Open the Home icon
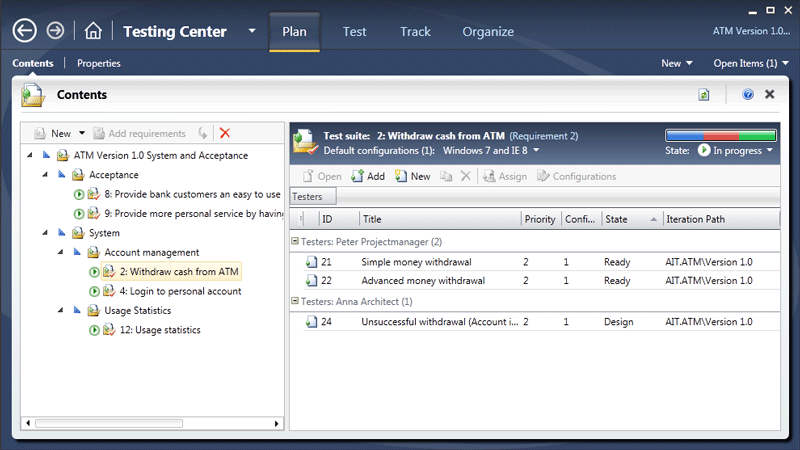This screenshot has width=800, height=450. point(93,31)
